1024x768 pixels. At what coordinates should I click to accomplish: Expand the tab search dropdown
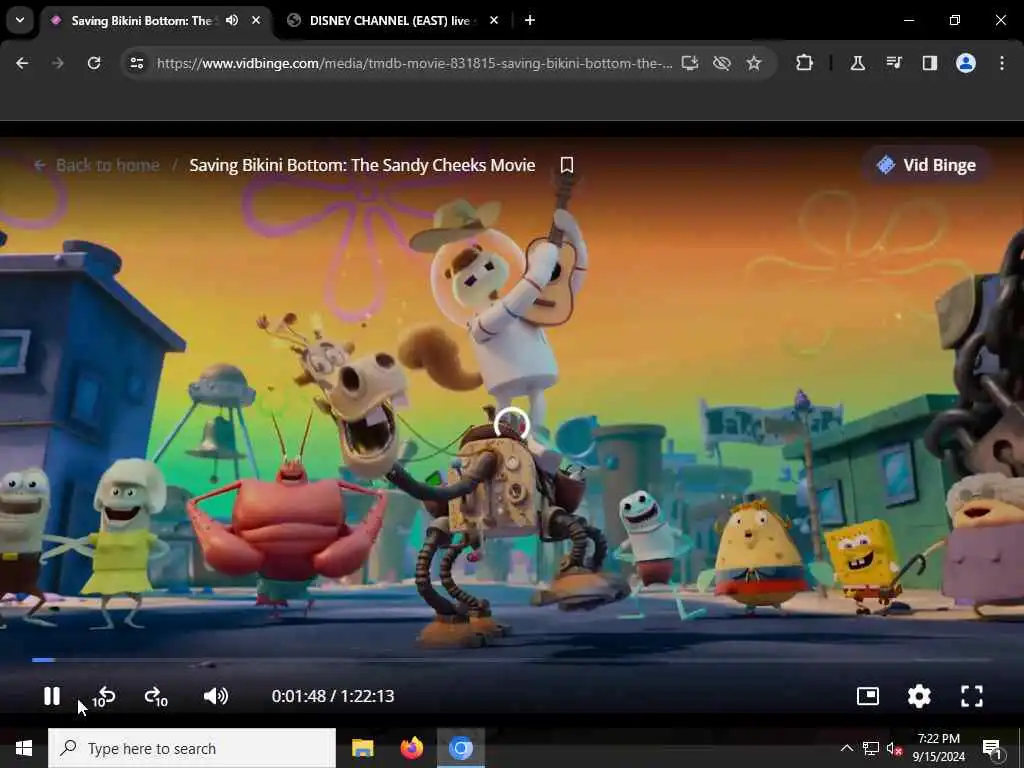pyautogui.click(x=20, y=20)
